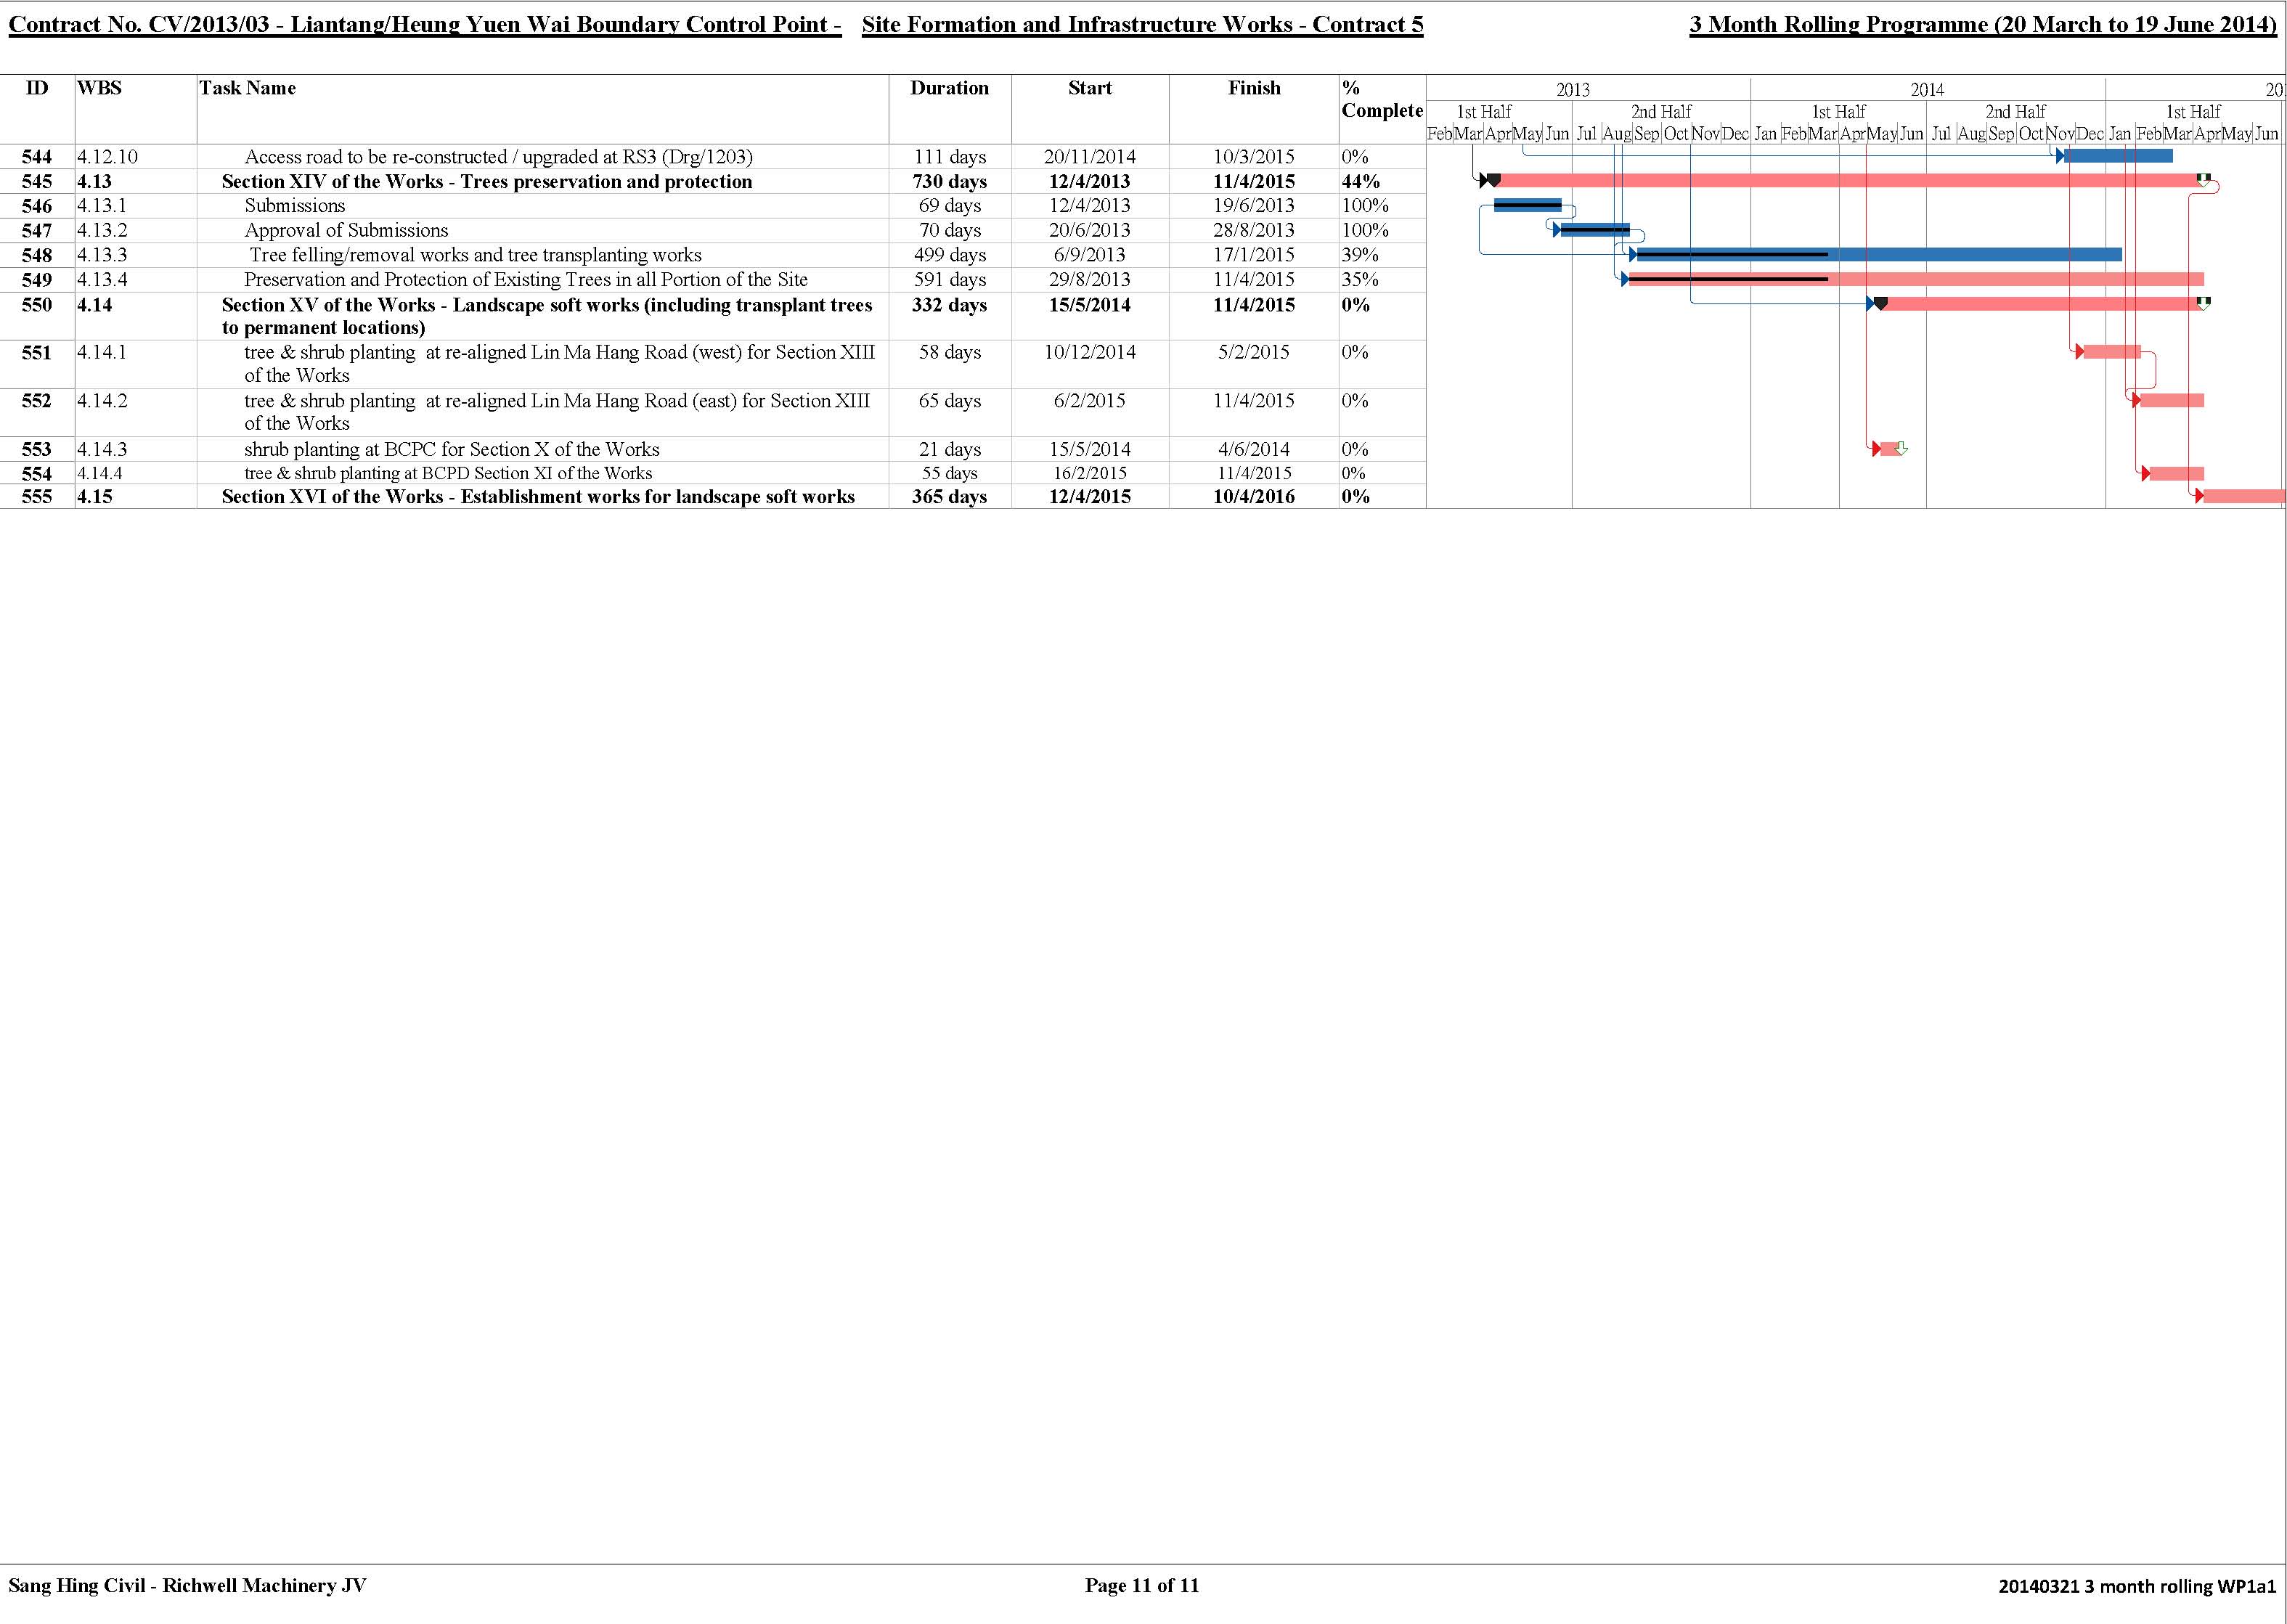The width and height of the screenshot is (2287, 1624).
Task: Select Section XVI Establishment works summary row
Action: [x=538, y=496]
